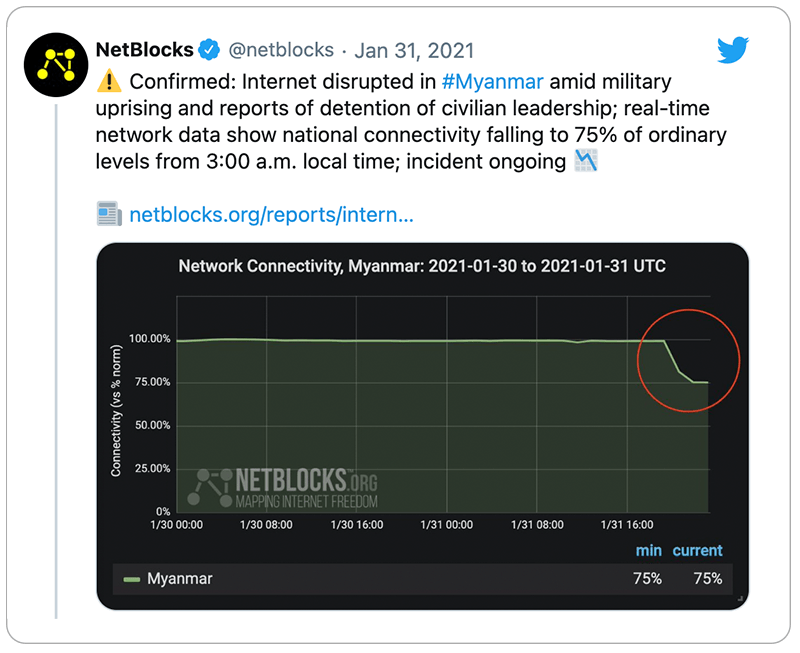This screenshot has width=800, height=653.
Task: Sort by the current column header
Action: [x=697, y=550]
